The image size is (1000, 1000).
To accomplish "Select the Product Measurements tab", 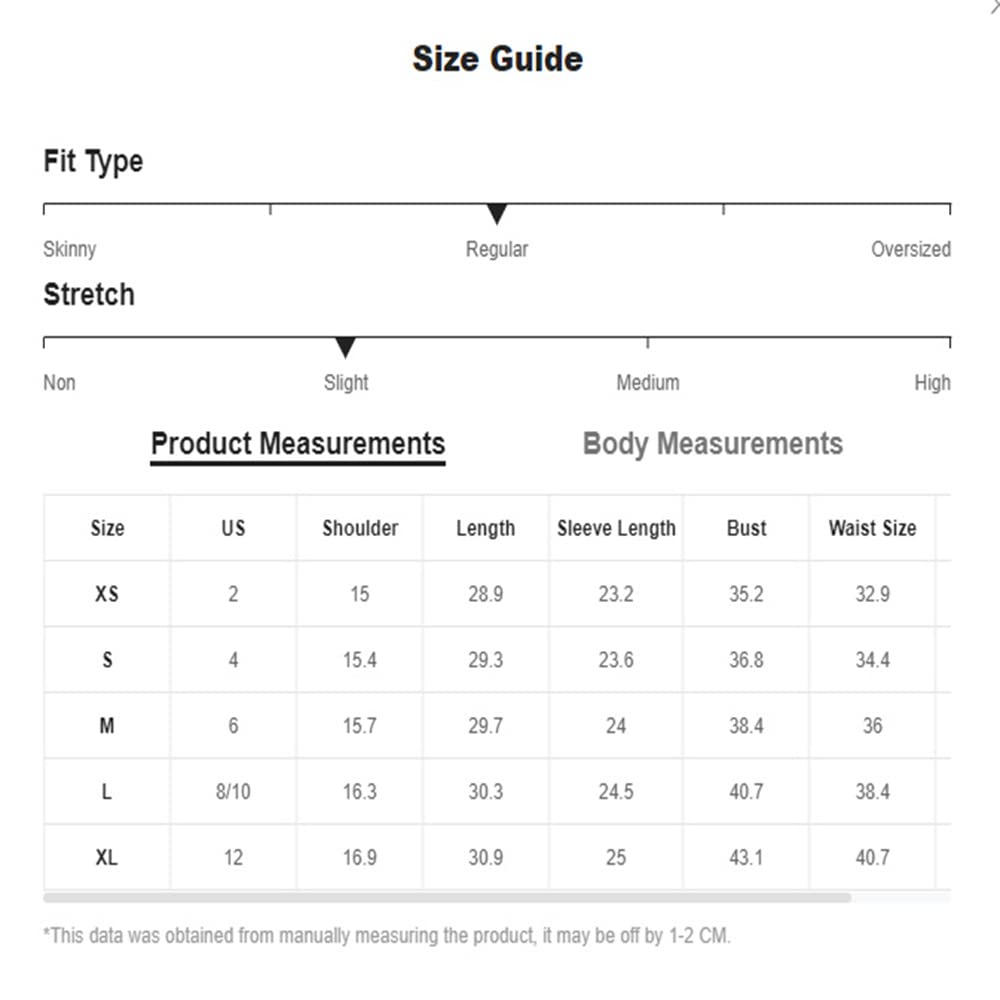I will (298, 445).
